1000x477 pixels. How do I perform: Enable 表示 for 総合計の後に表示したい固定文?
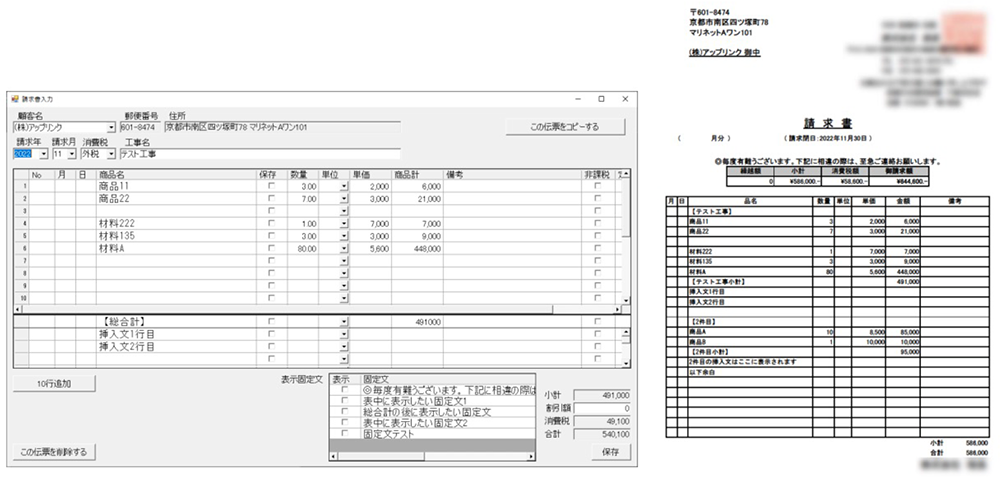coord(345,412)
